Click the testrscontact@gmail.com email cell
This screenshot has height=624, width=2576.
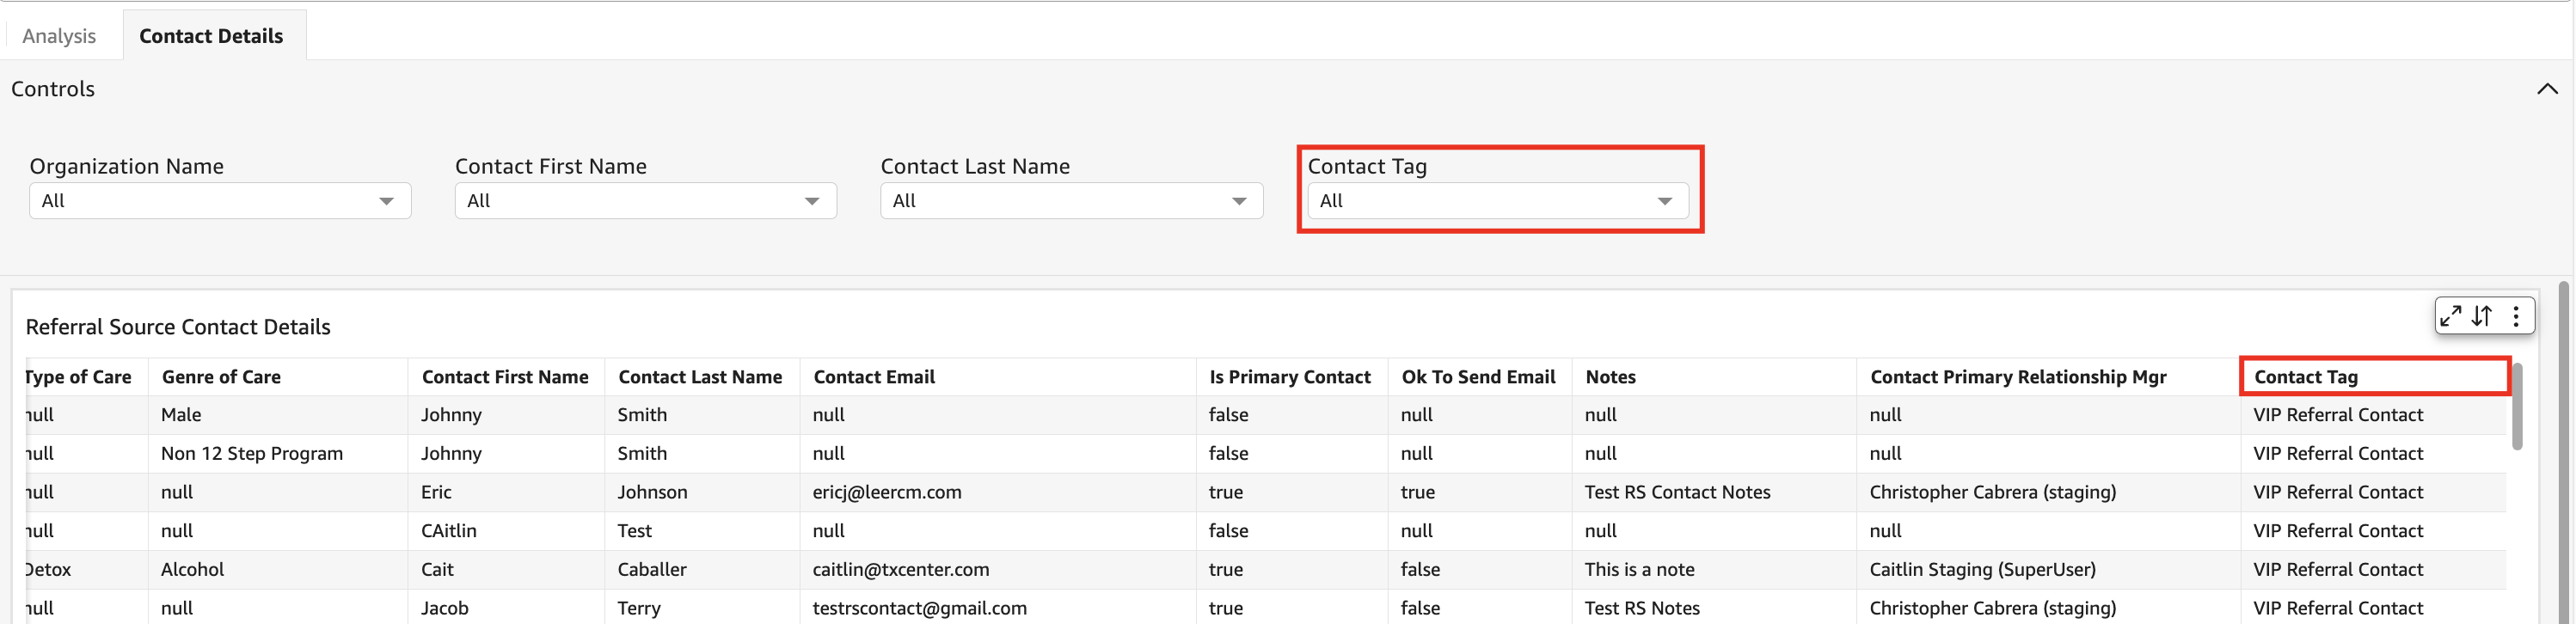coord(919,608)
